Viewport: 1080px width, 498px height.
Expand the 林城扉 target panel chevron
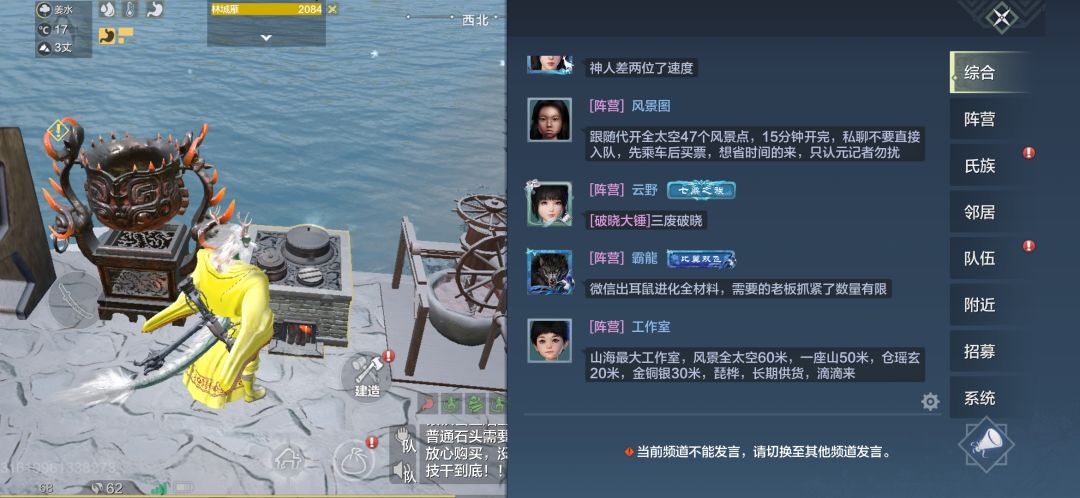pyautogui.click(x=266, y=38)
